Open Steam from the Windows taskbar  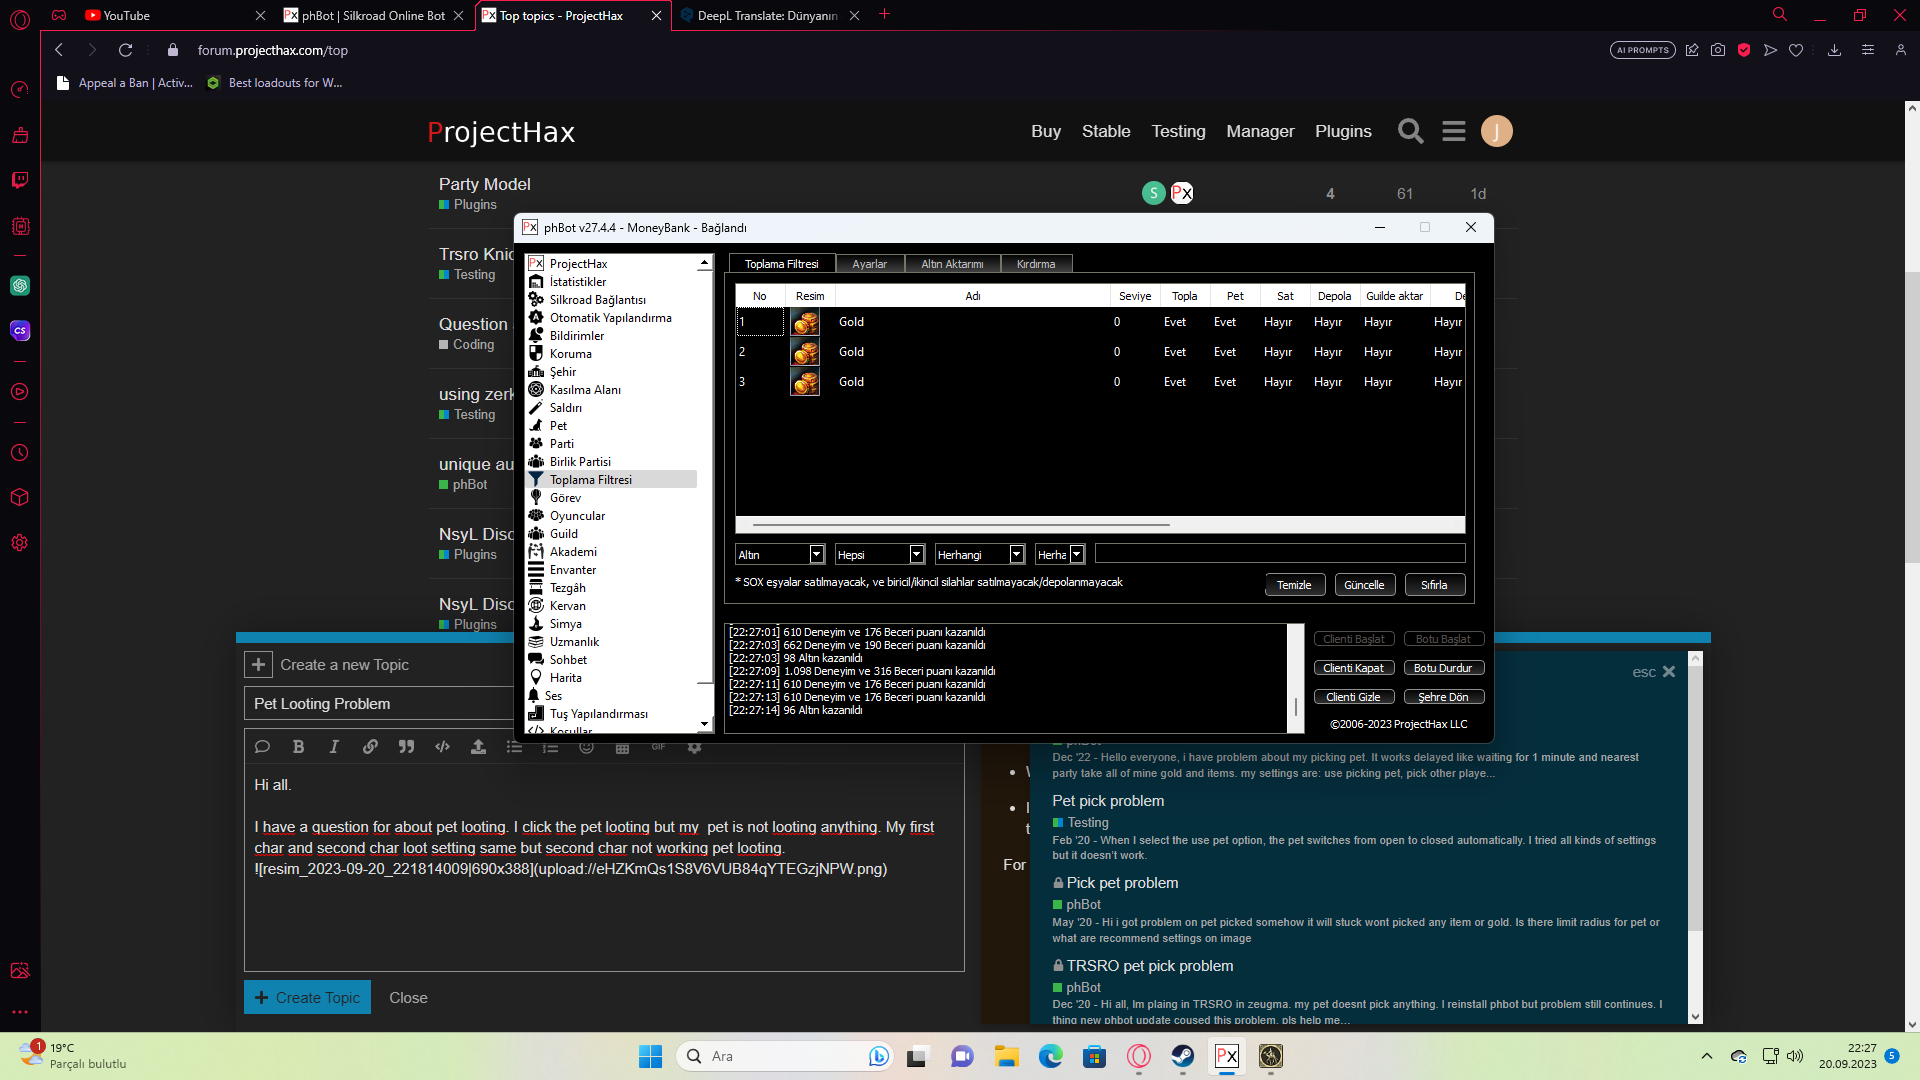(1183, 1056)
